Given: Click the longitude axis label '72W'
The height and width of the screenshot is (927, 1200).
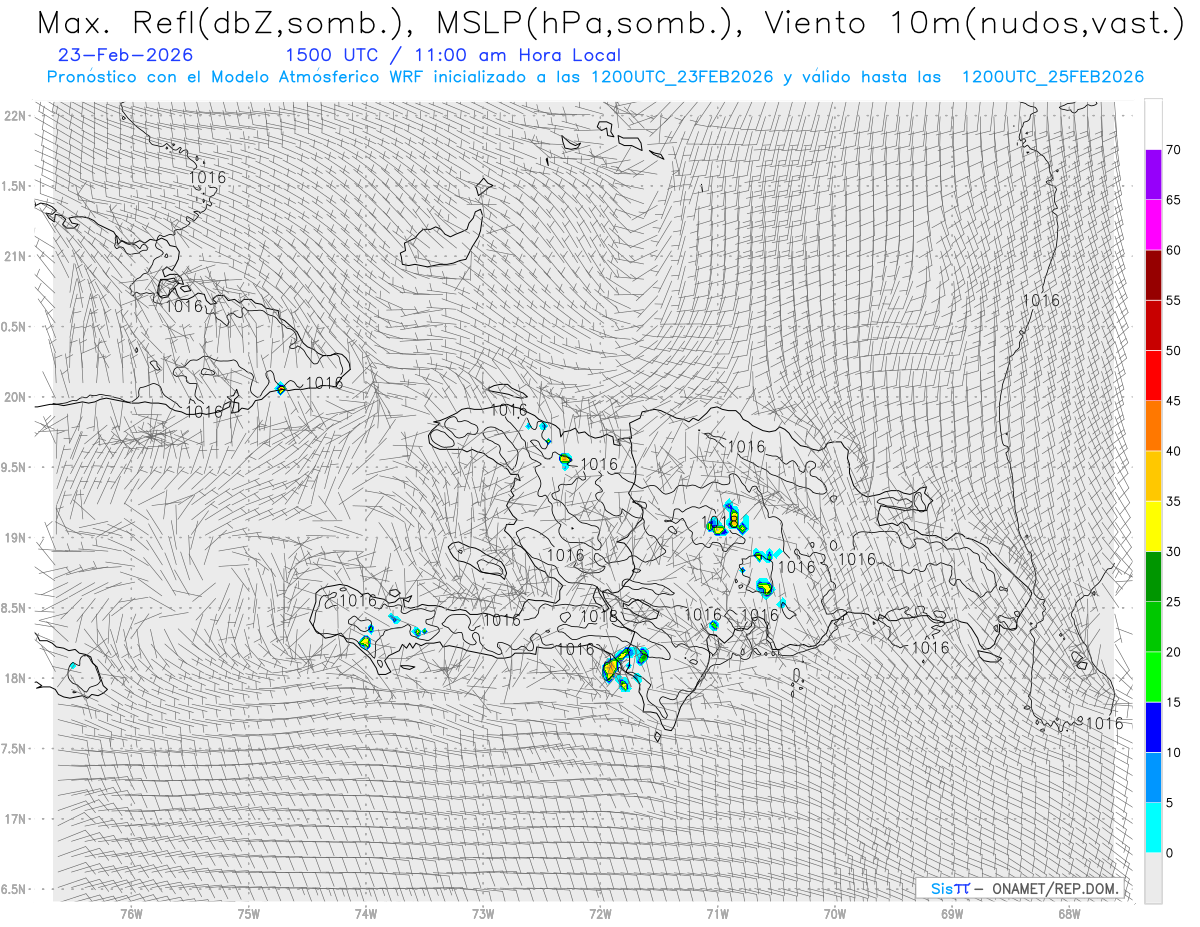Looking at the screenshot, I should (x=600, y=913).
